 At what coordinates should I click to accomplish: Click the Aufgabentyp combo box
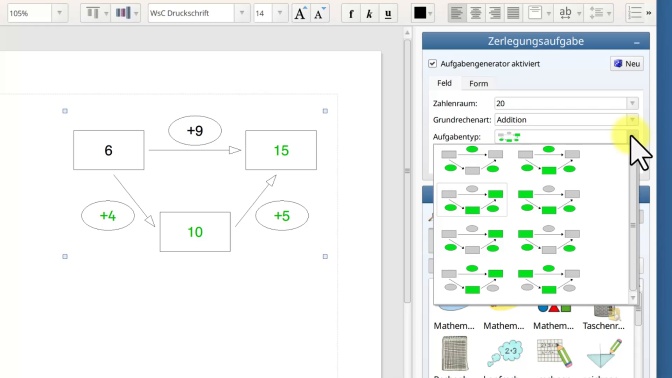[x=566, y=137]
